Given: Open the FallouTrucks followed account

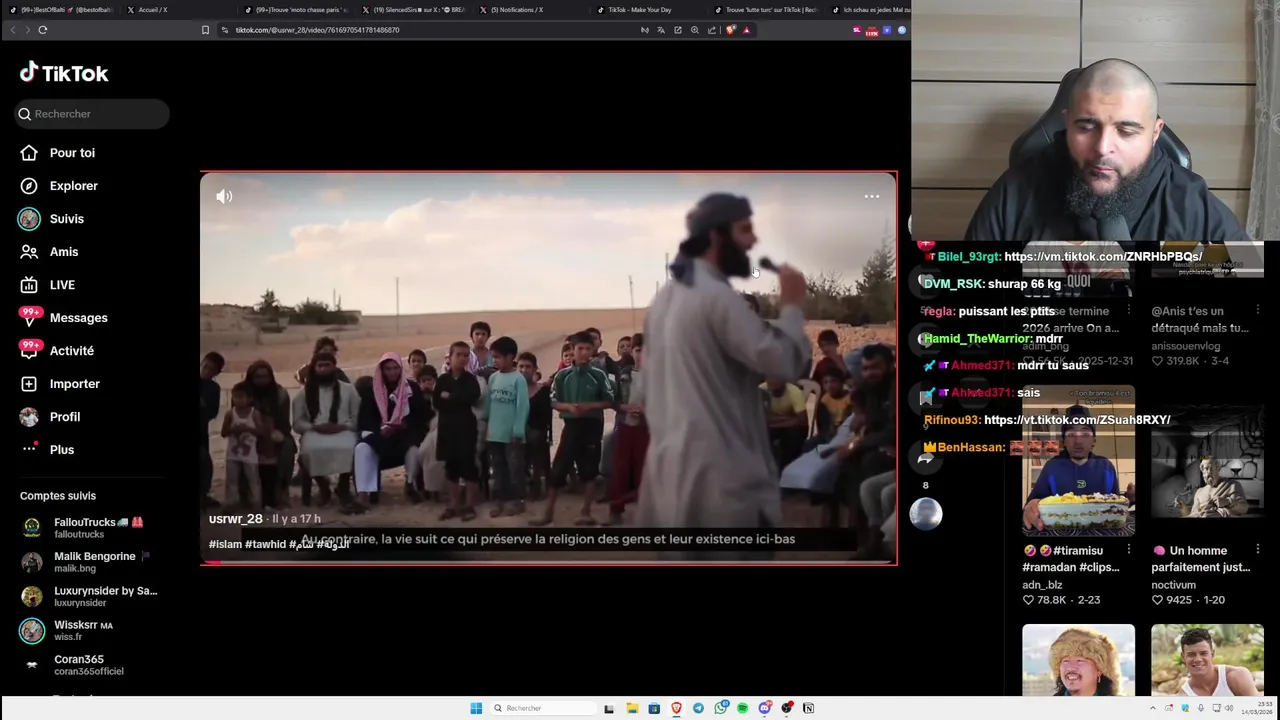Looking at the screenshot, I should pos(85,527).
